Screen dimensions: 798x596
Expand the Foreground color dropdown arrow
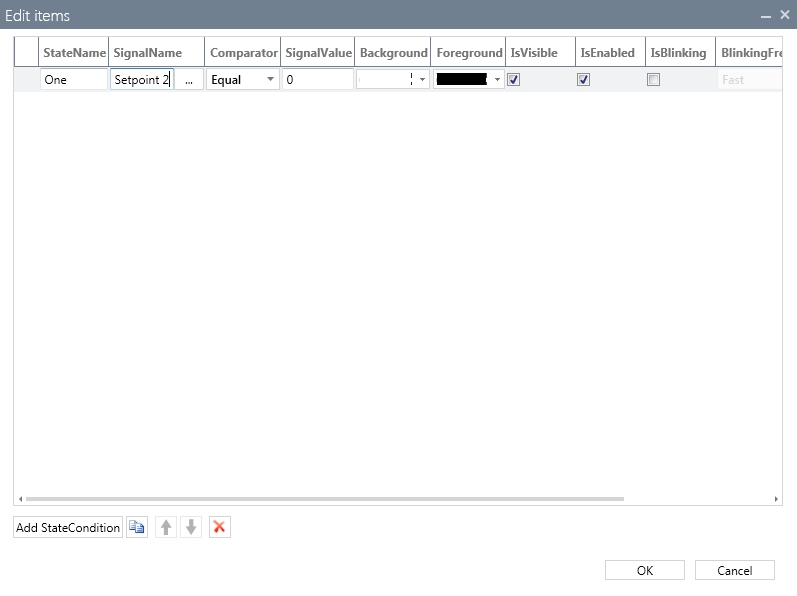pos(497,80)
